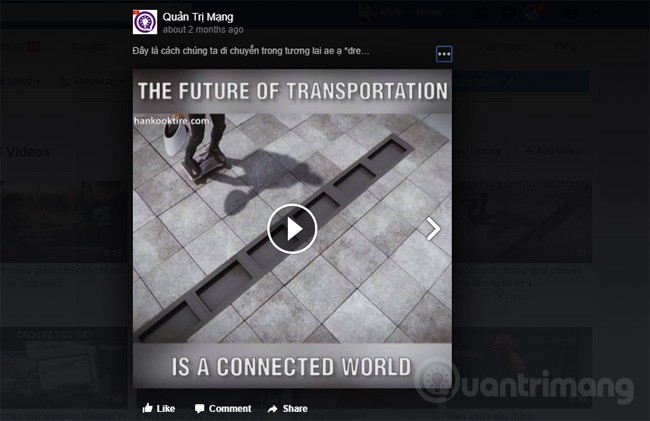Viewport: 650px width, 421px height.
Task: Click the Quản Trị Mạng page avatar
Action: pos(145,20)
